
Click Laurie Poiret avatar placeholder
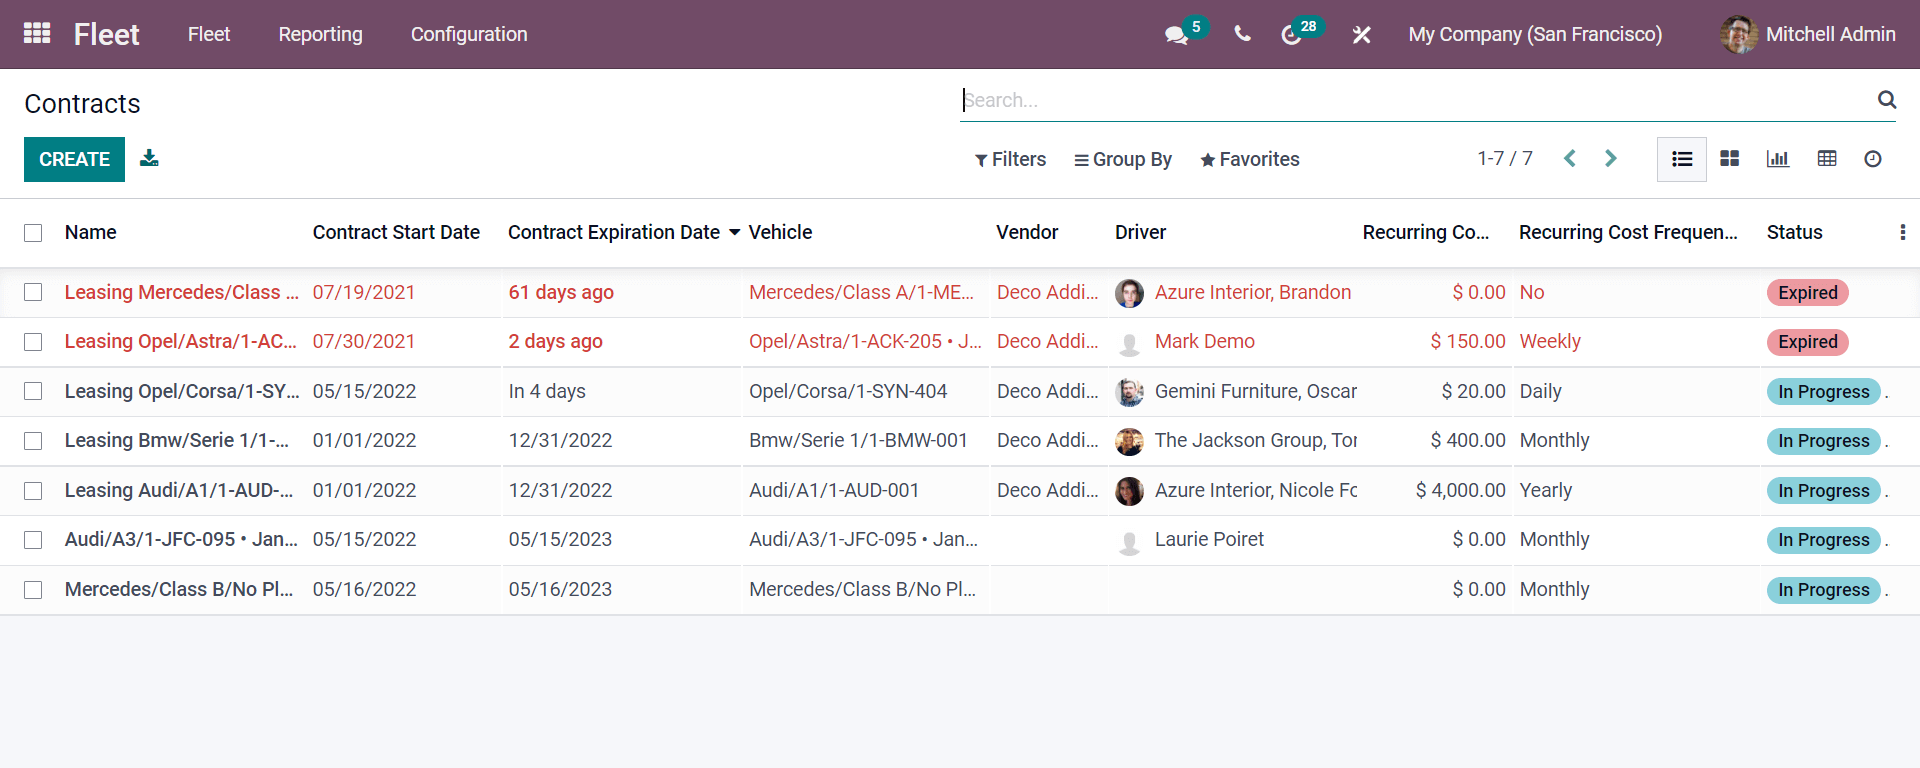point(1129,540)
